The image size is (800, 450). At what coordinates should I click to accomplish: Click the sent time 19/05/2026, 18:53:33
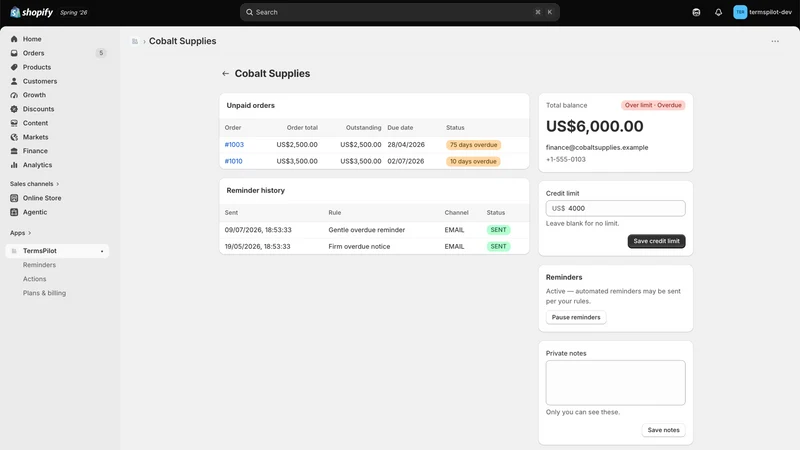(x=258, y=246)
